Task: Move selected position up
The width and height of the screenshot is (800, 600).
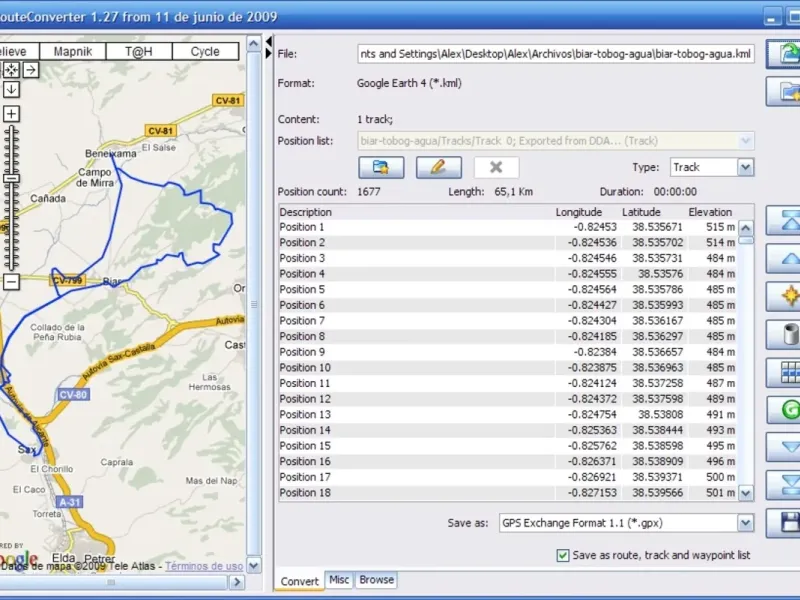Action: (784, 259)
